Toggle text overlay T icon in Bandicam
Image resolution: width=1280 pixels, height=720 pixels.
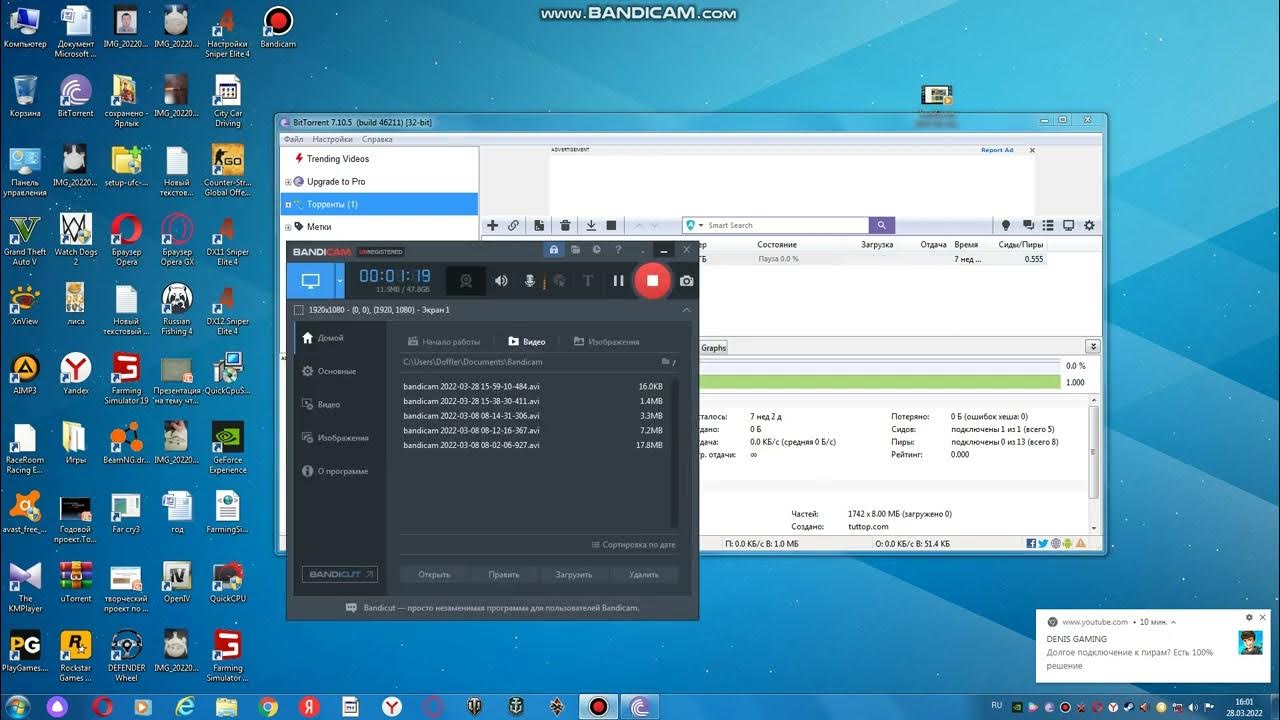(x=588, y=281)
